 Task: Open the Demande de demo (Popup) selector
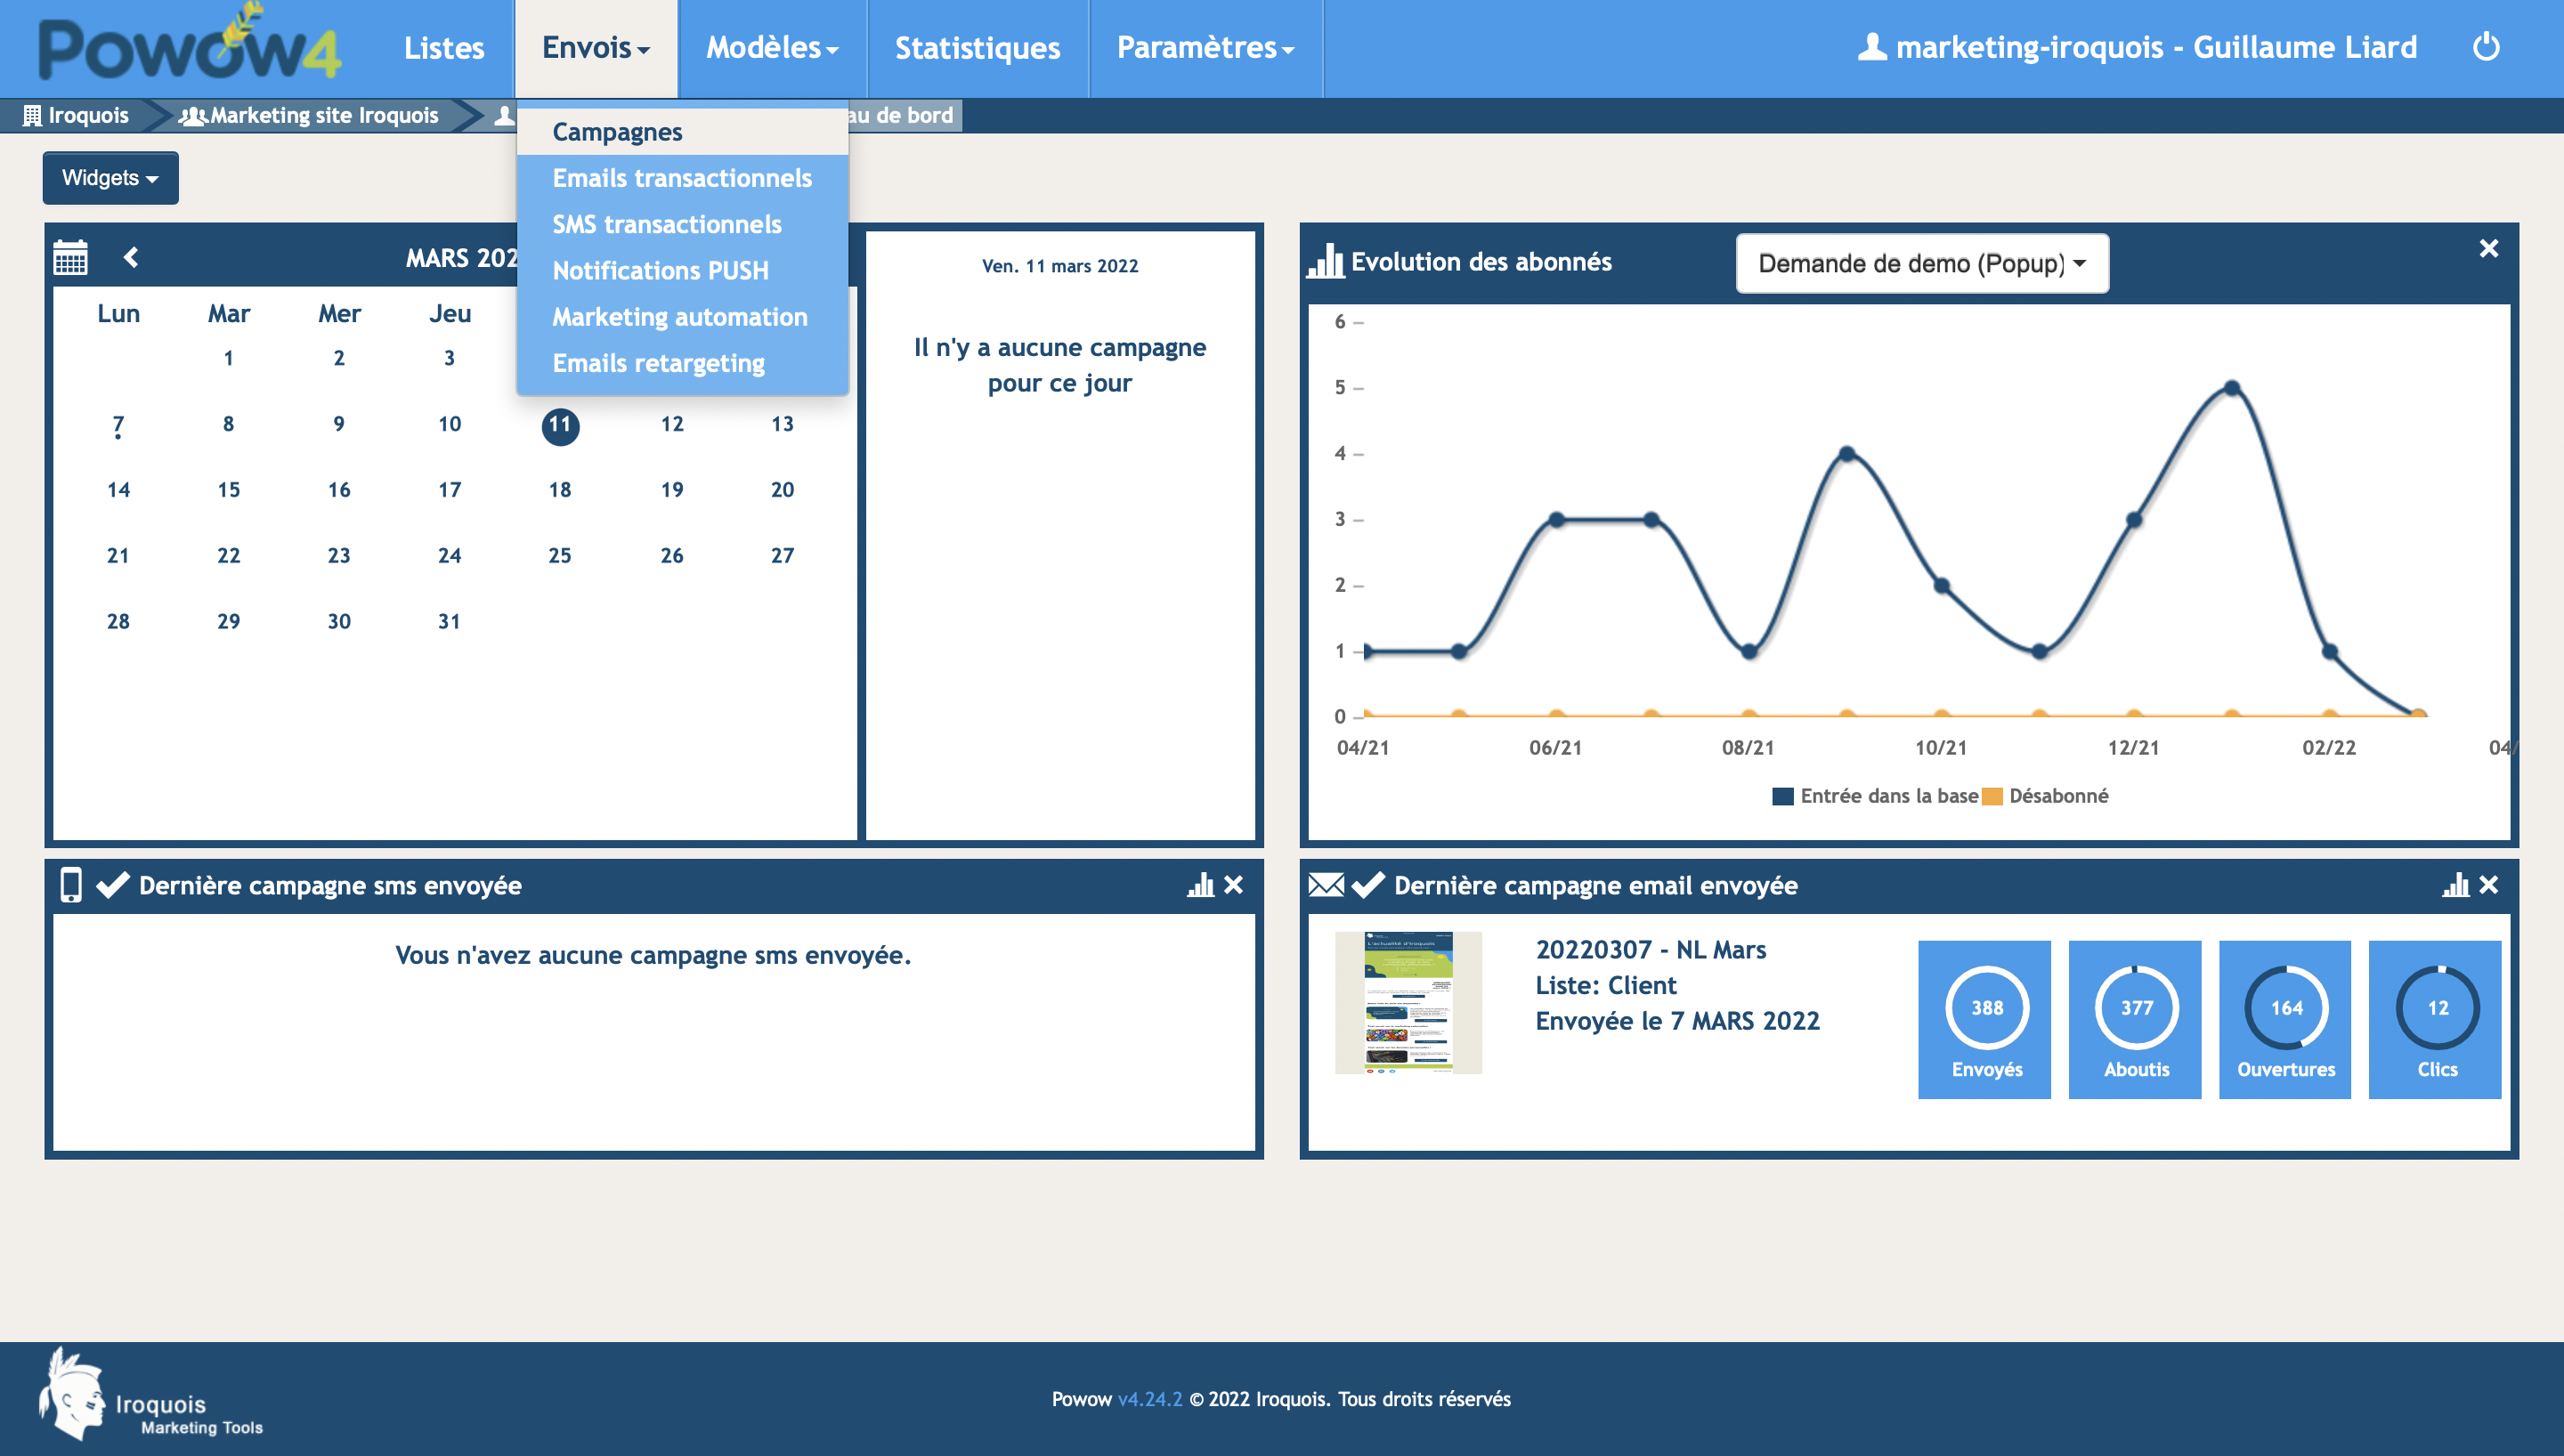(1921, 263)
